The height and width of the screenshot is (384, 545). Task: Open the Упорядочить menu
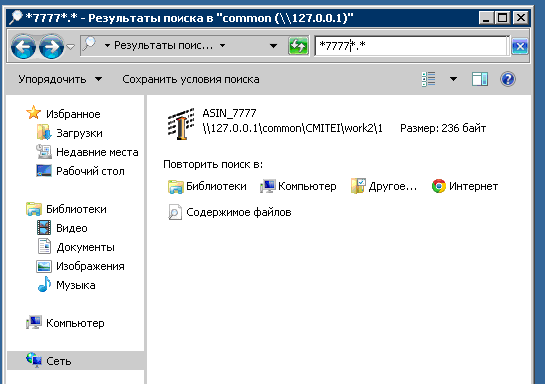click(x=60, y=79)
